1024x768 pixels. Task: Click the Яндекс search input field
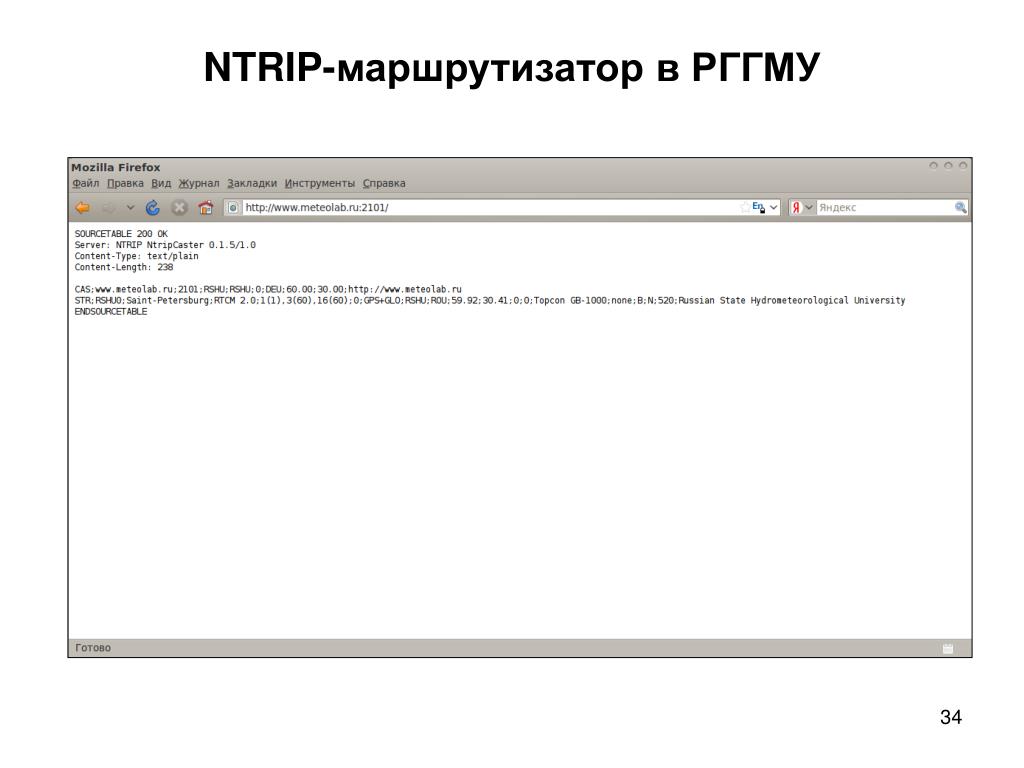(x=885, y=208)
